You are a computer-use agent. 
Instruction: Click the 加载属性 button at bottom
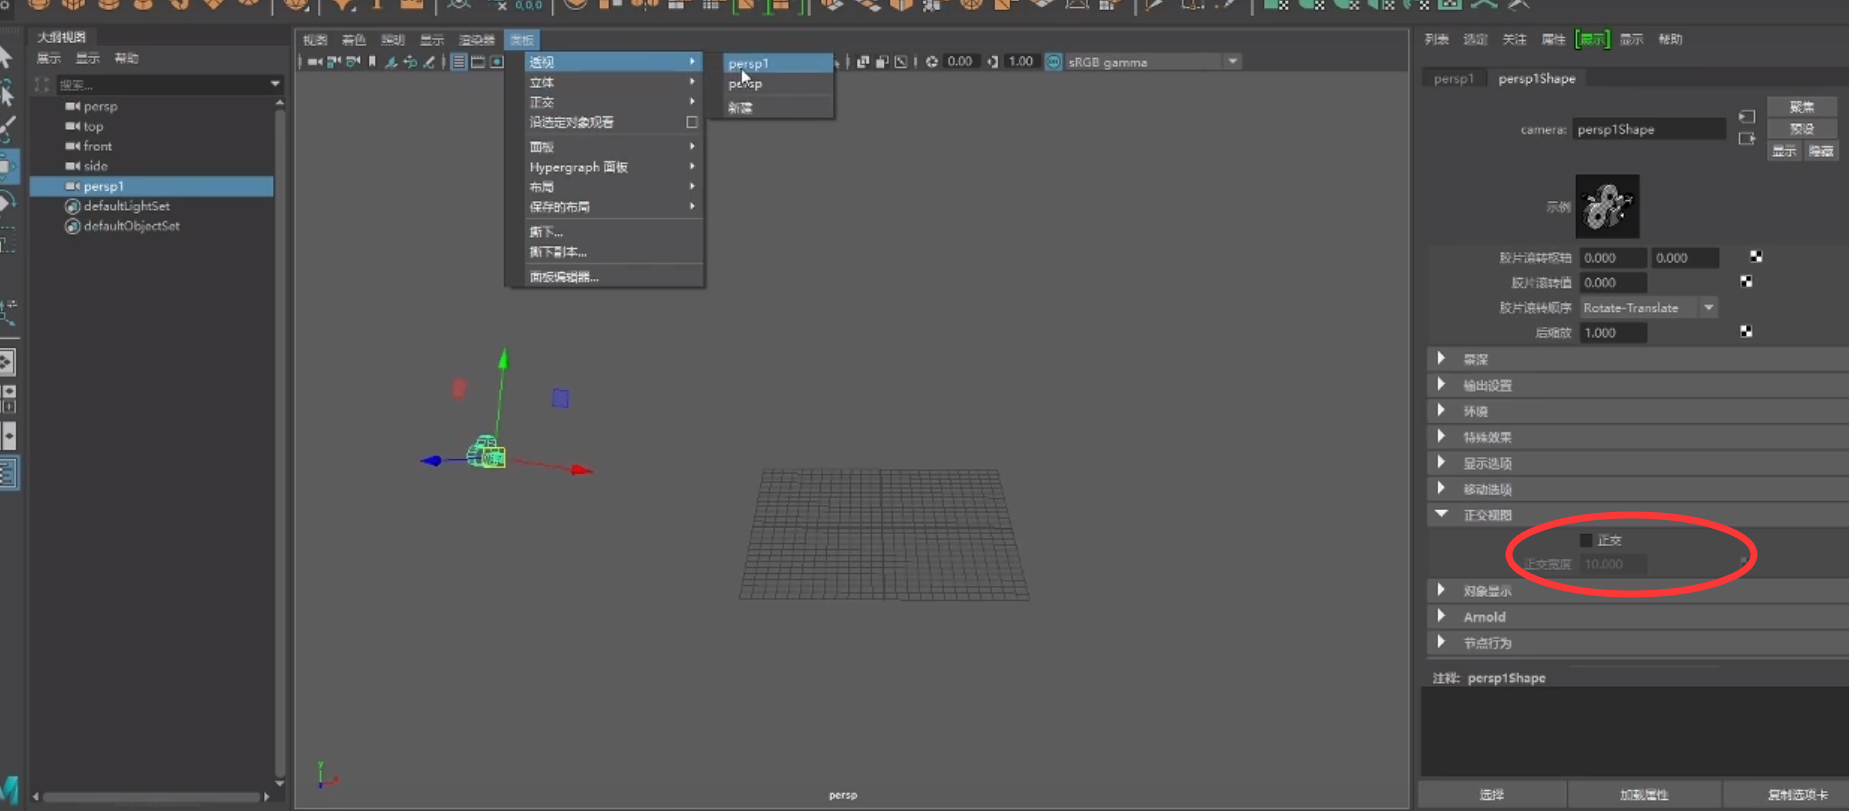click(1643, 795)
